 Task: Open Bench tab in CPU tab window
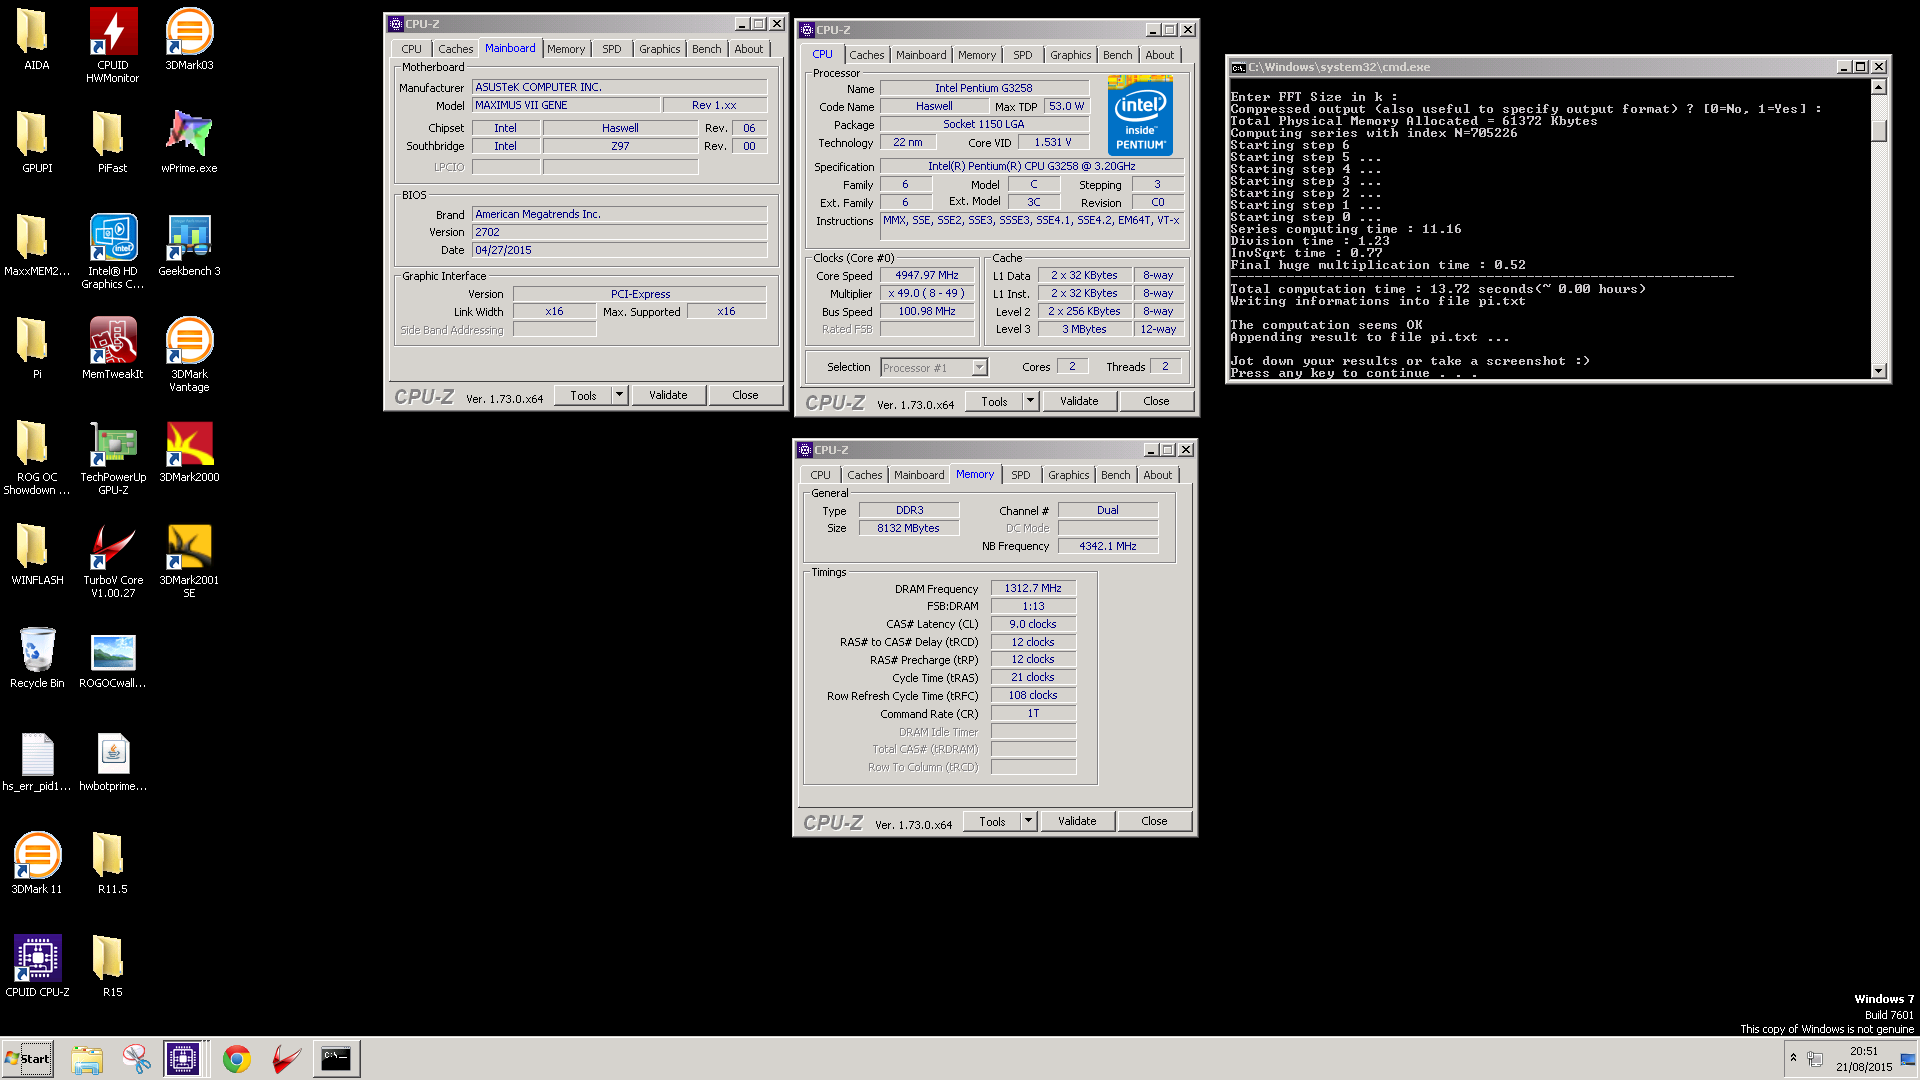[x=1118, y=55]
